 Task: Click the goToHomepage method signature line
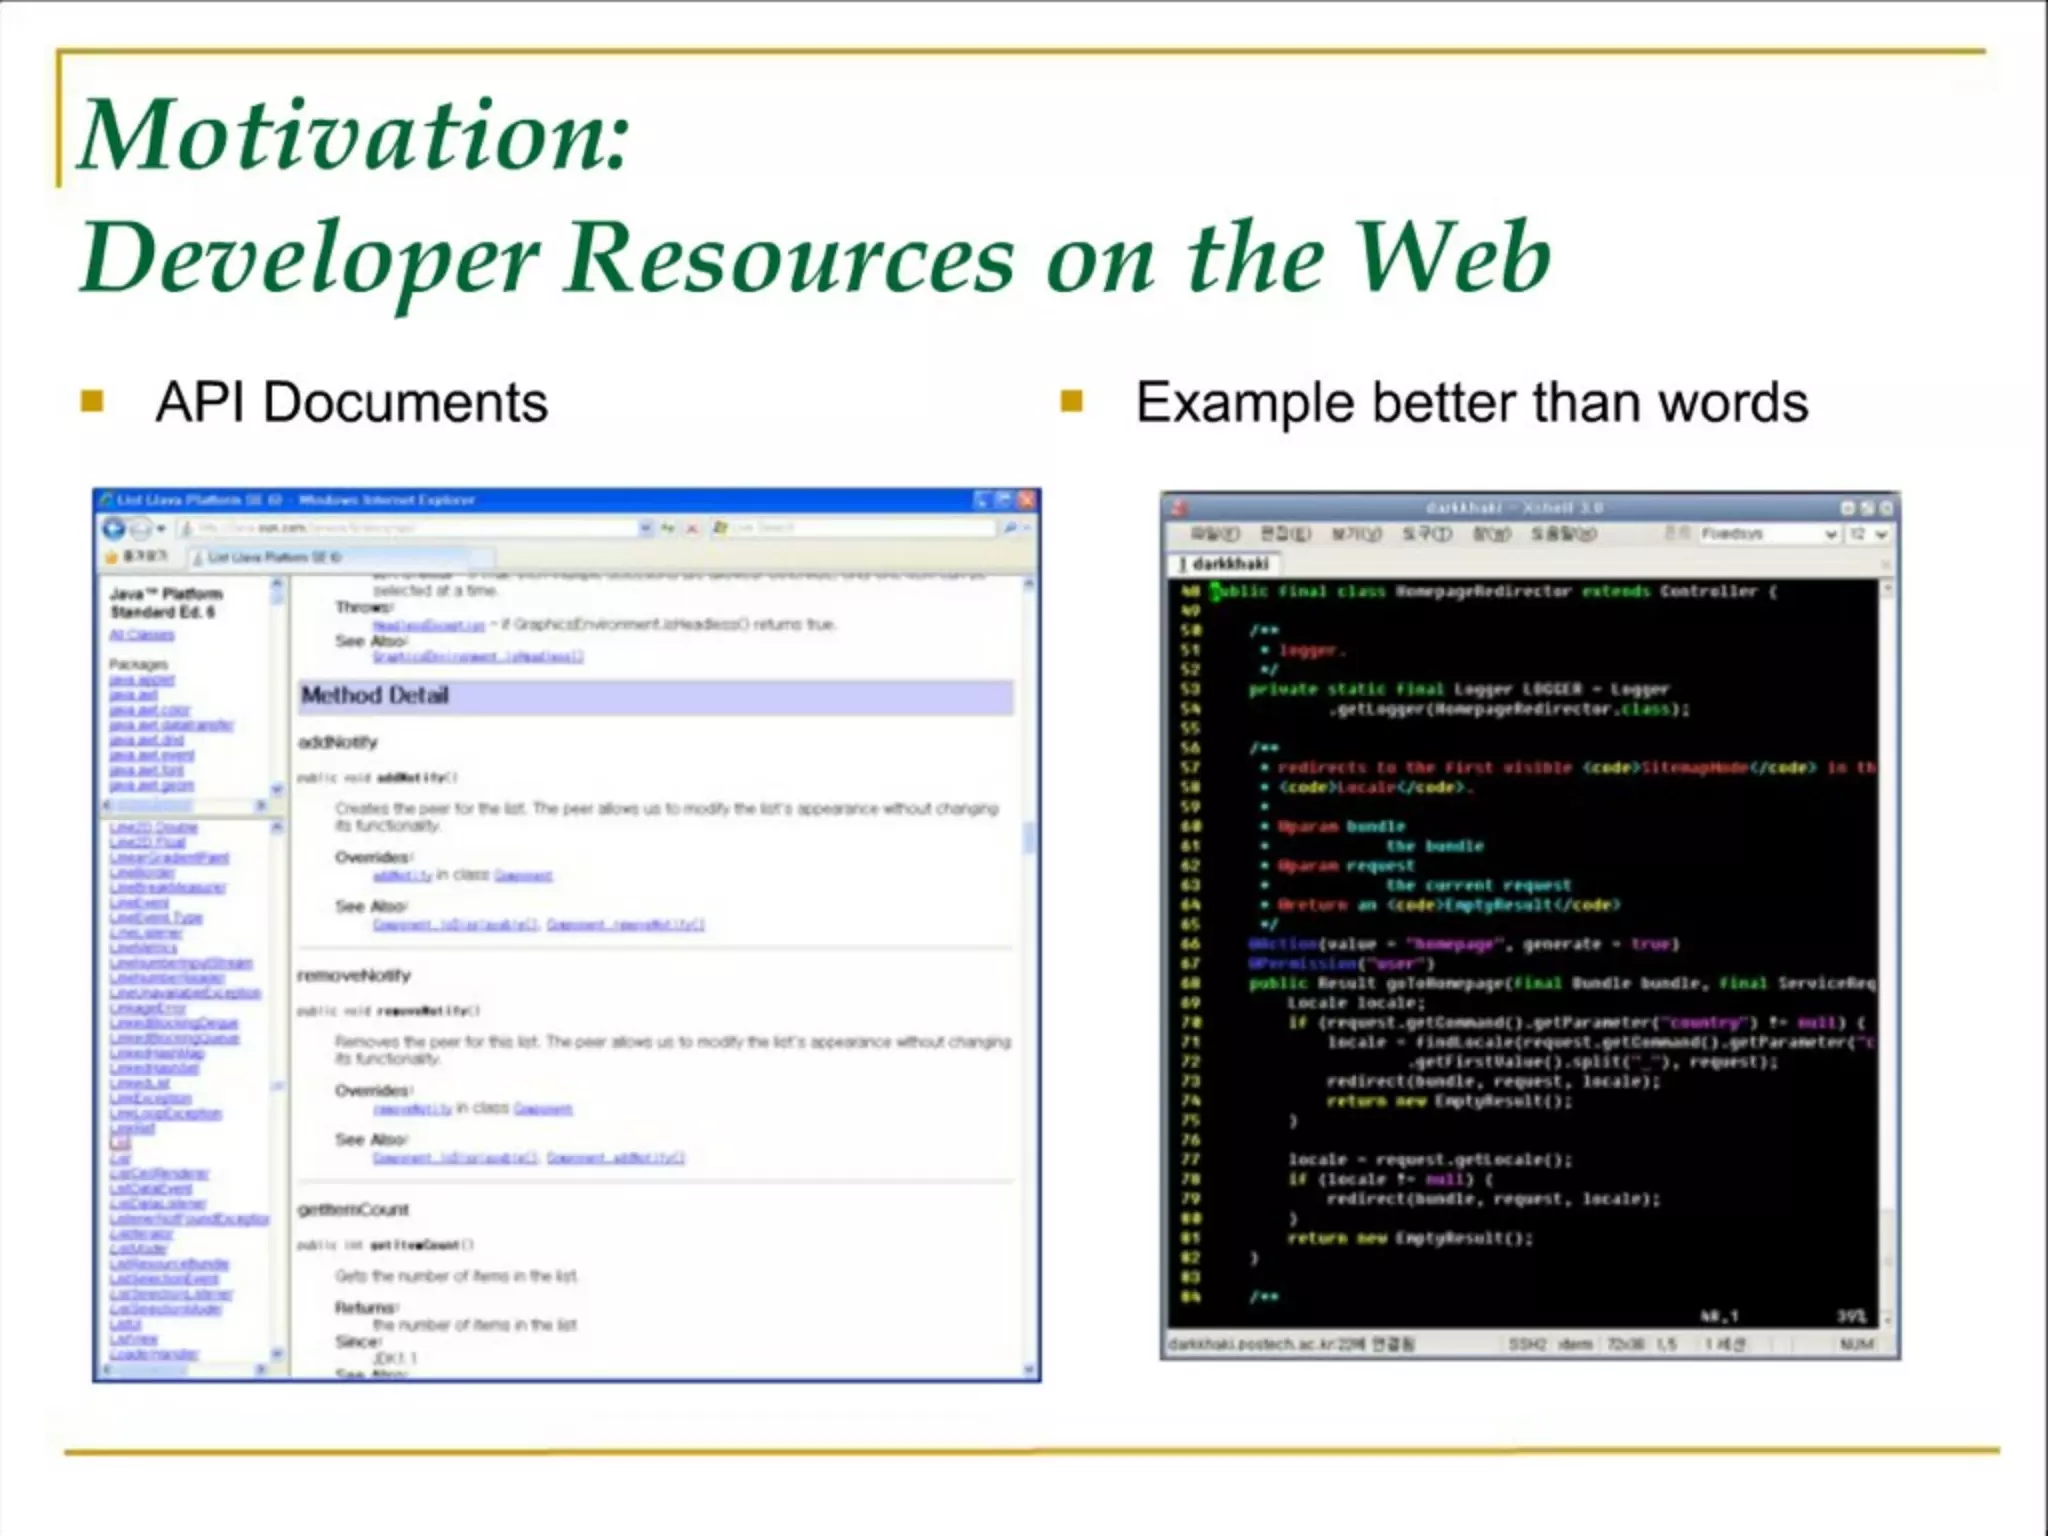(x=1562, y=983)
